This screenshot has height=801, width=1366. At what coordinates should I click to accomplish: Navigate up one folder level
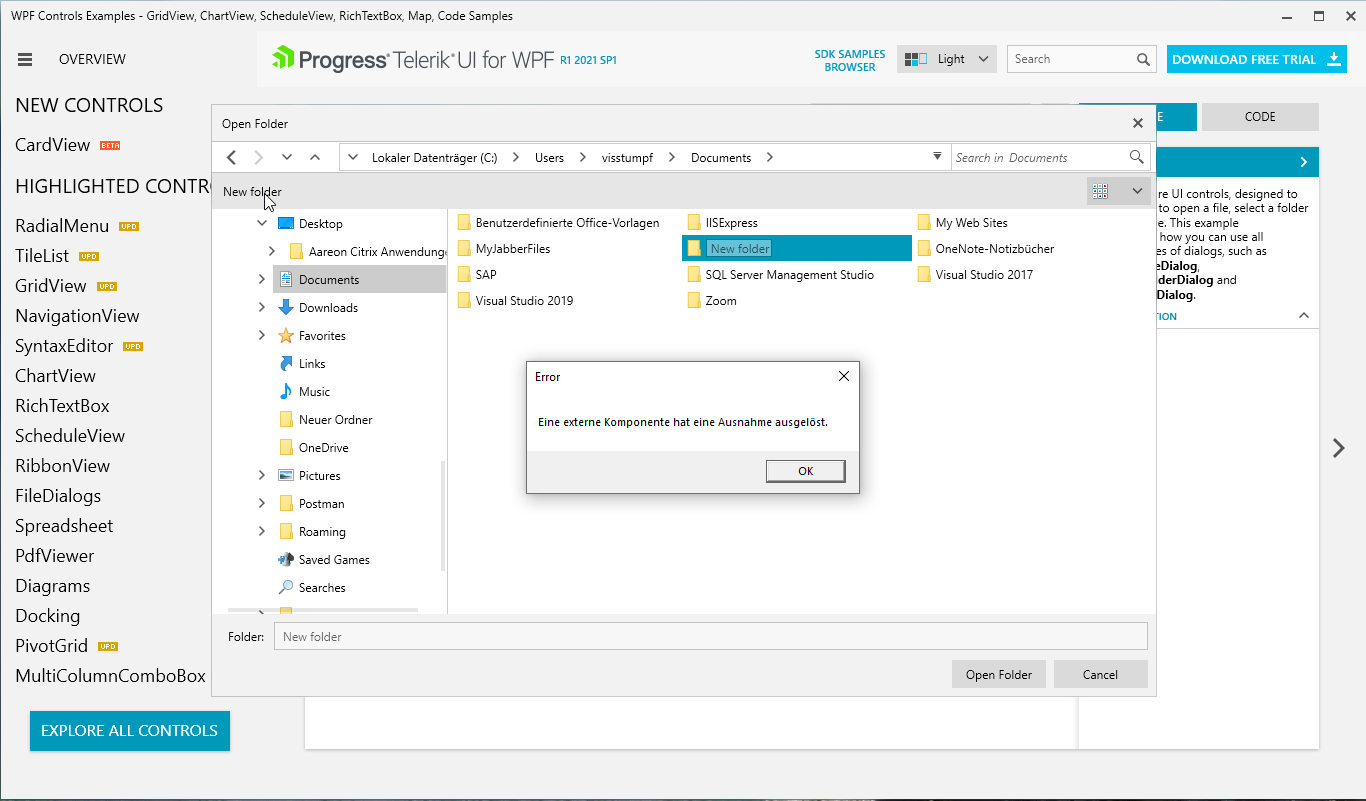tap(315, 157)
